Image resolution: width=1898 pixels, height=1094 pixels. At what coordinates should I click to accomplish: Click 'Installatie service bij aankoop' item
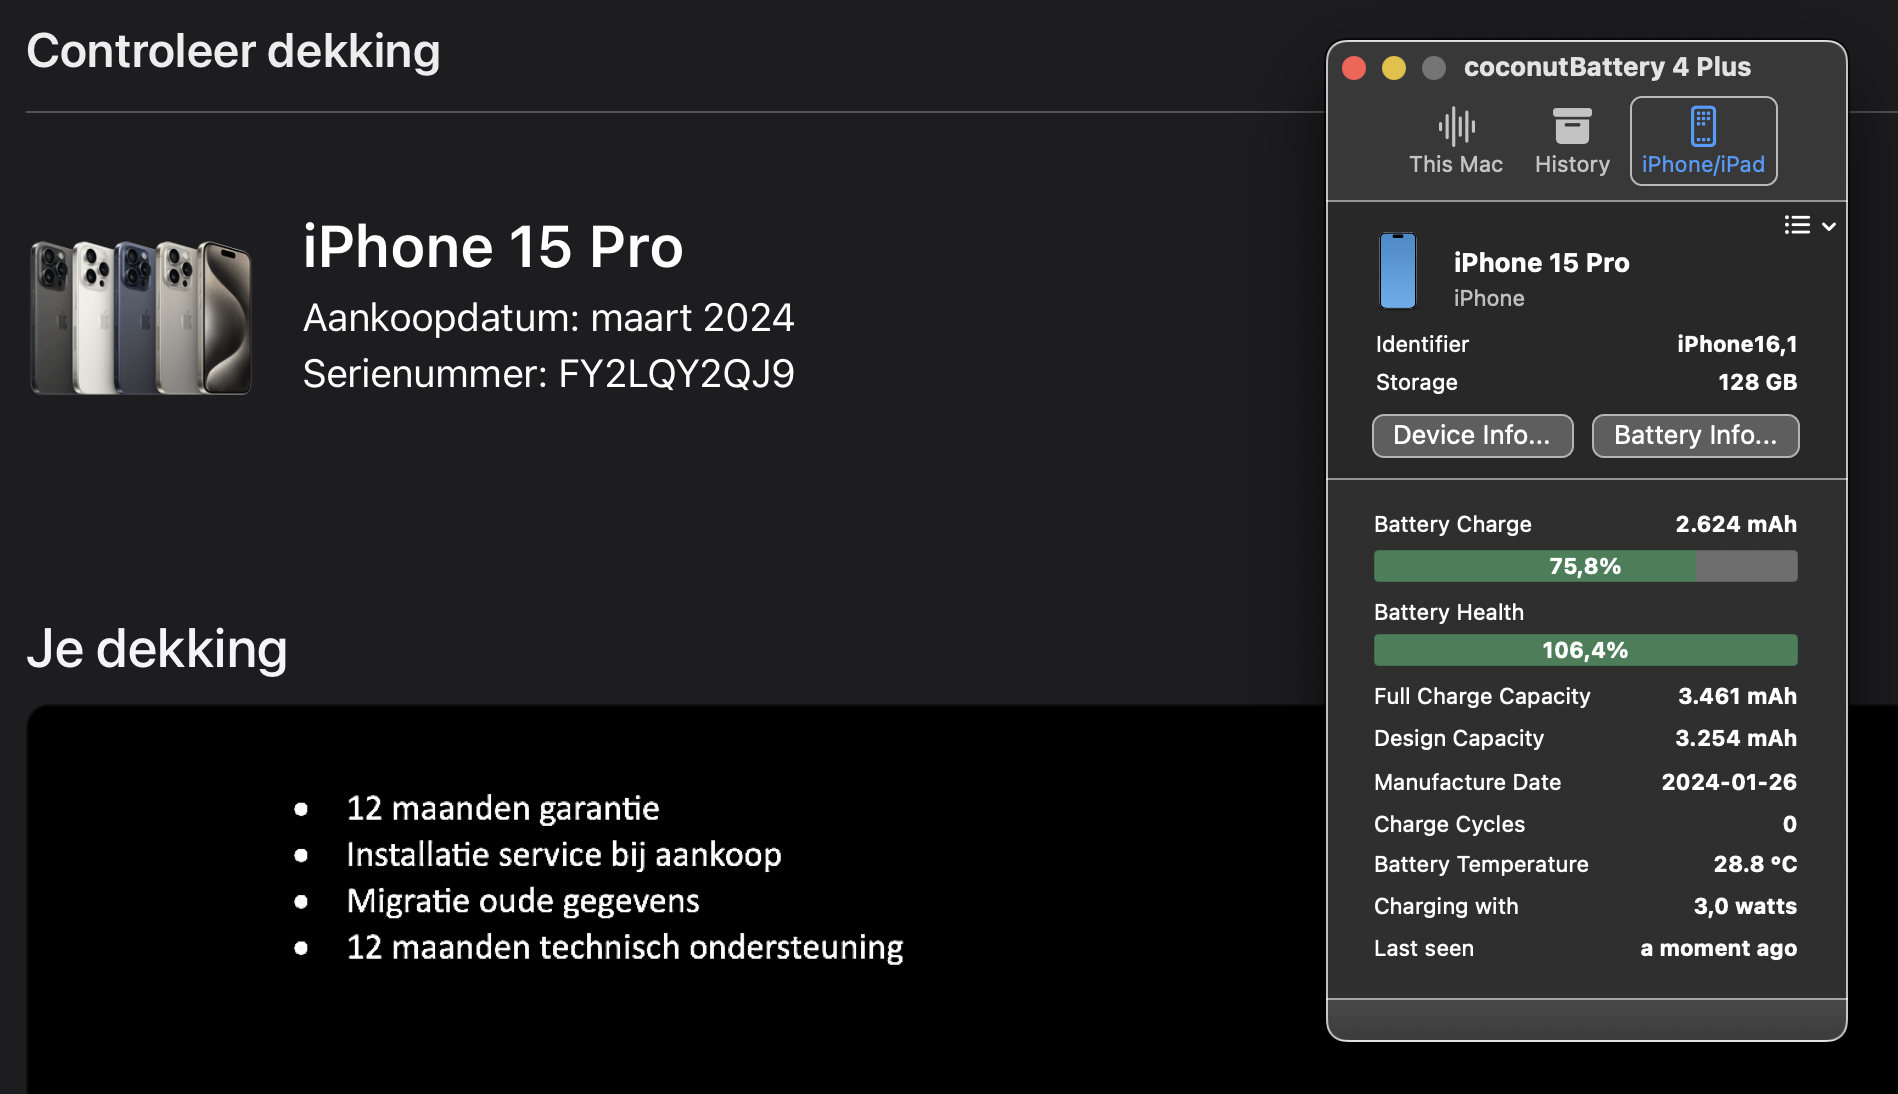coord(564,855)
